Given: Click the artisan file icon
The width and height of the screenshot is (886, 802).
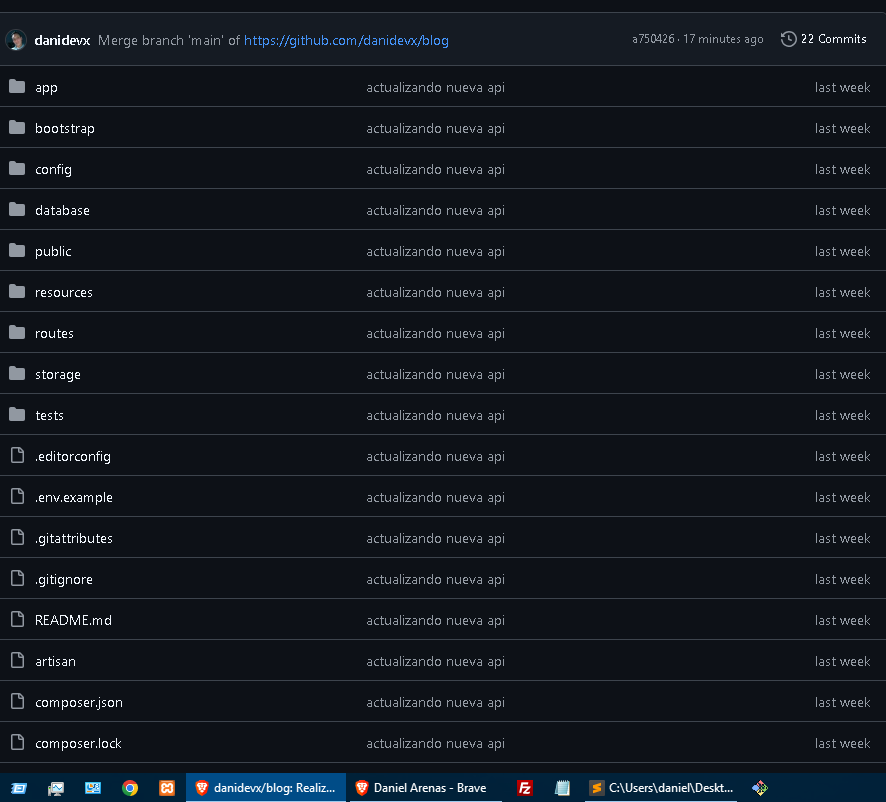Looking at the screenshot, I should (x=18, y=660).
